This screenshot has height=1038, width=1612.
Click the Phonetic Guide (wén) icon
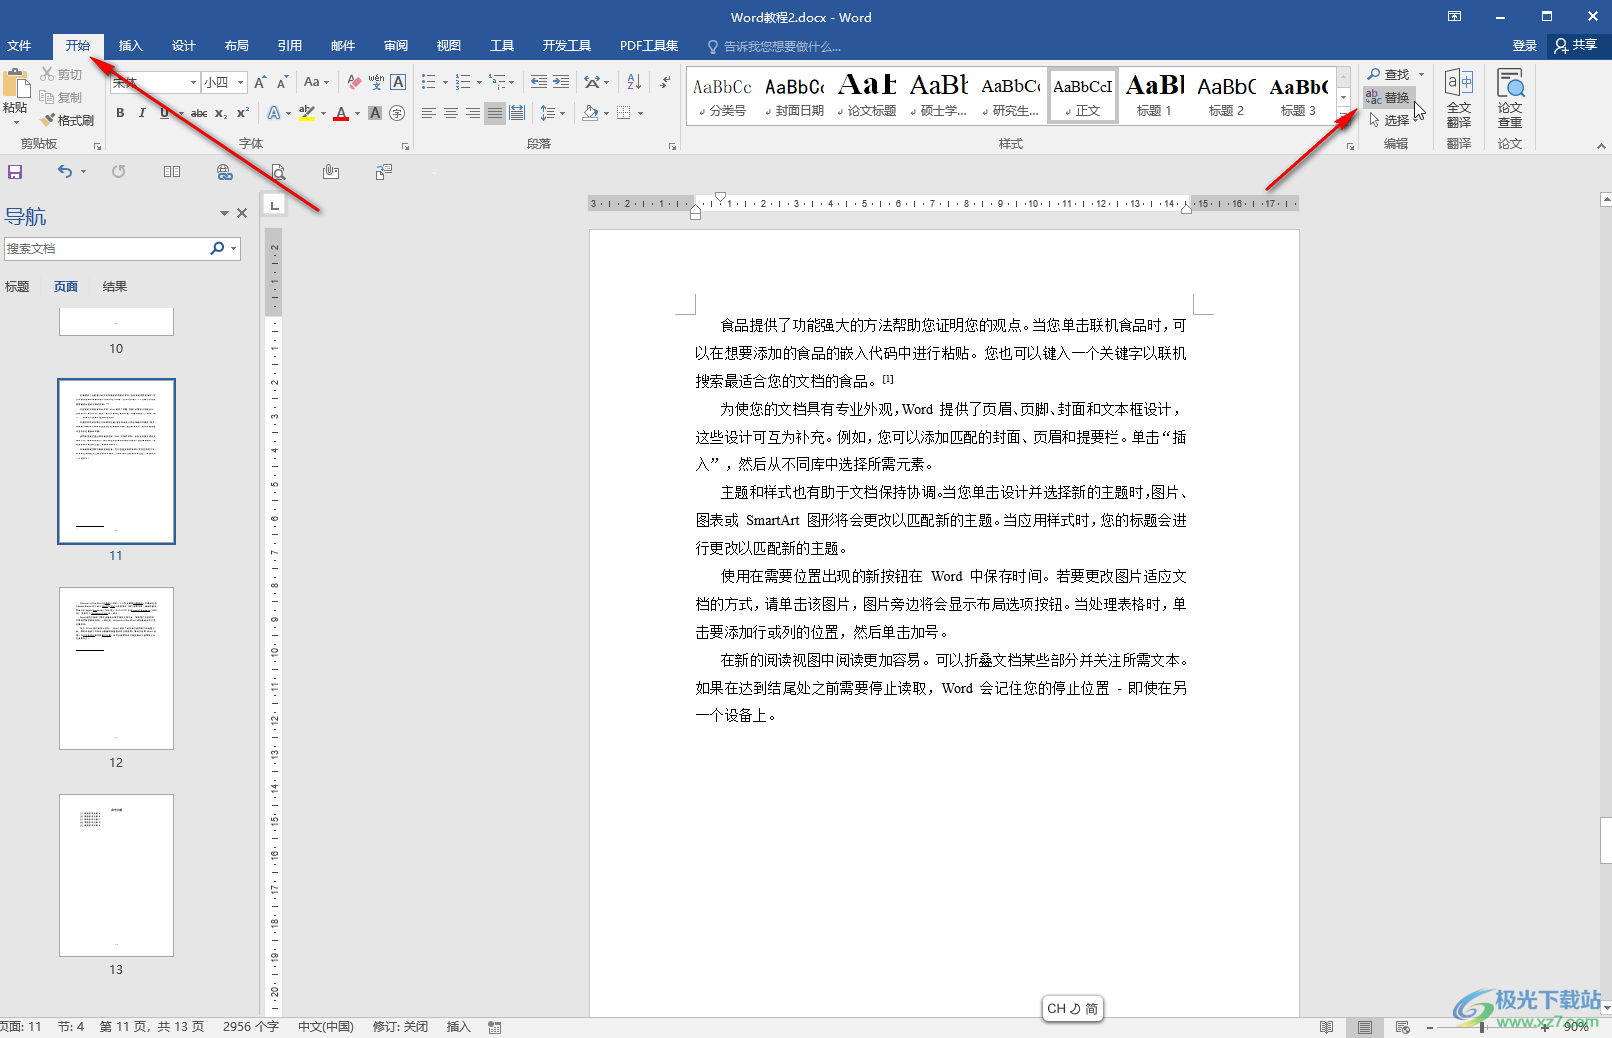click(x=376, y=82)
